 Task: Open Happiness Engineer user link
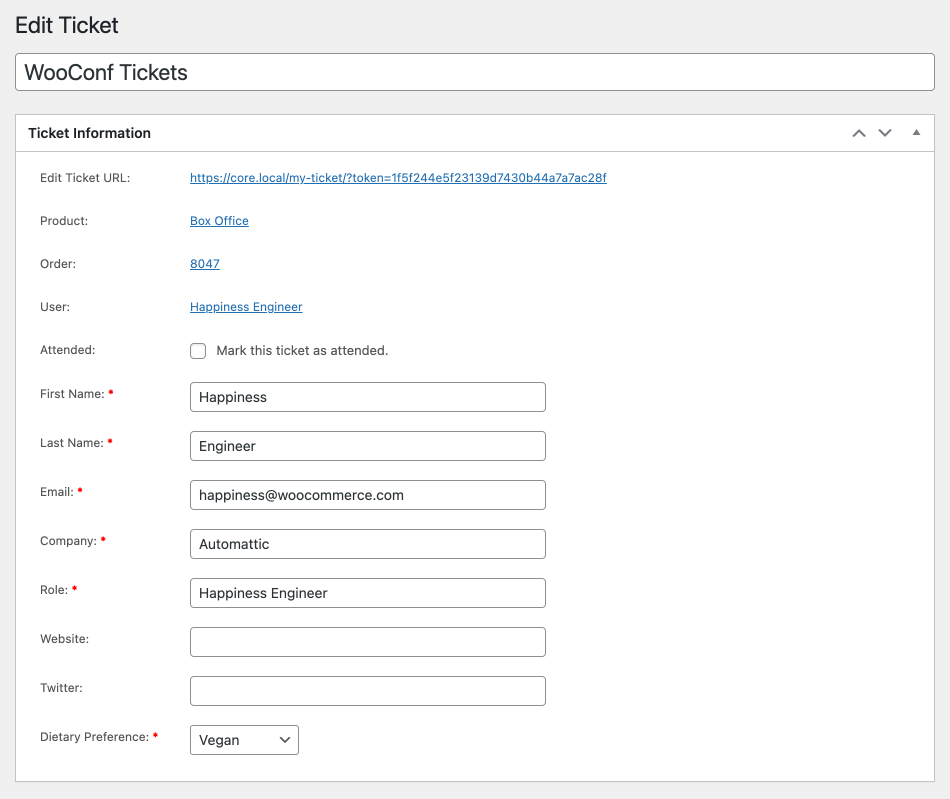(x=246, y=307)
